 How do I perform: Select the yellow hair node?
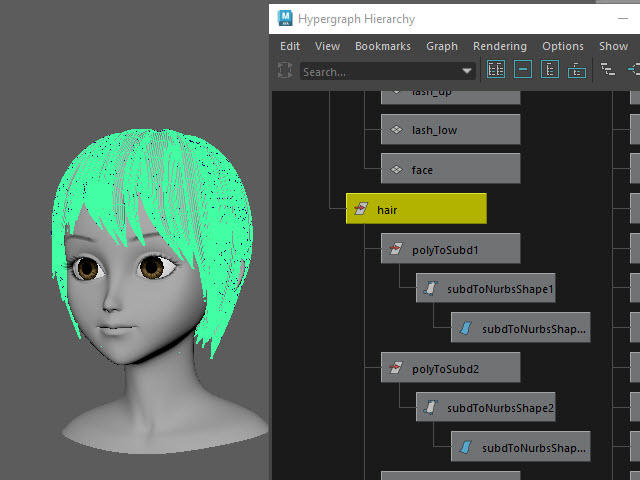point(416,209)
